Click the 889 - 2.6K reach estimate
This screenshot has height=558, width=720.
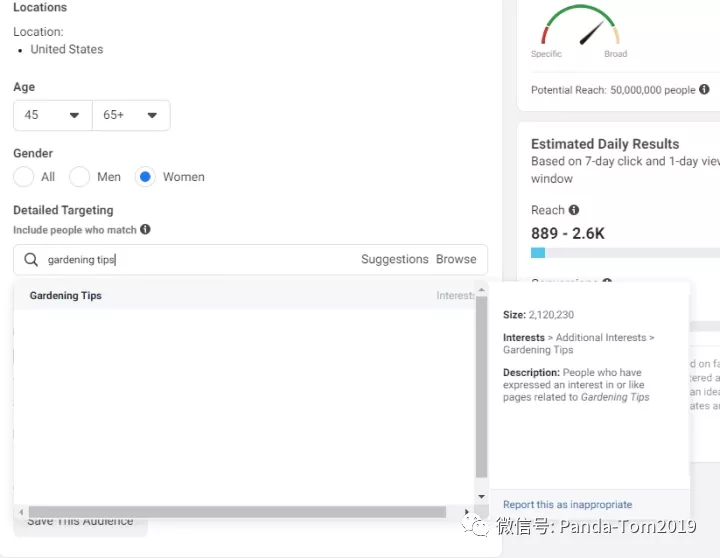[568, 233]
